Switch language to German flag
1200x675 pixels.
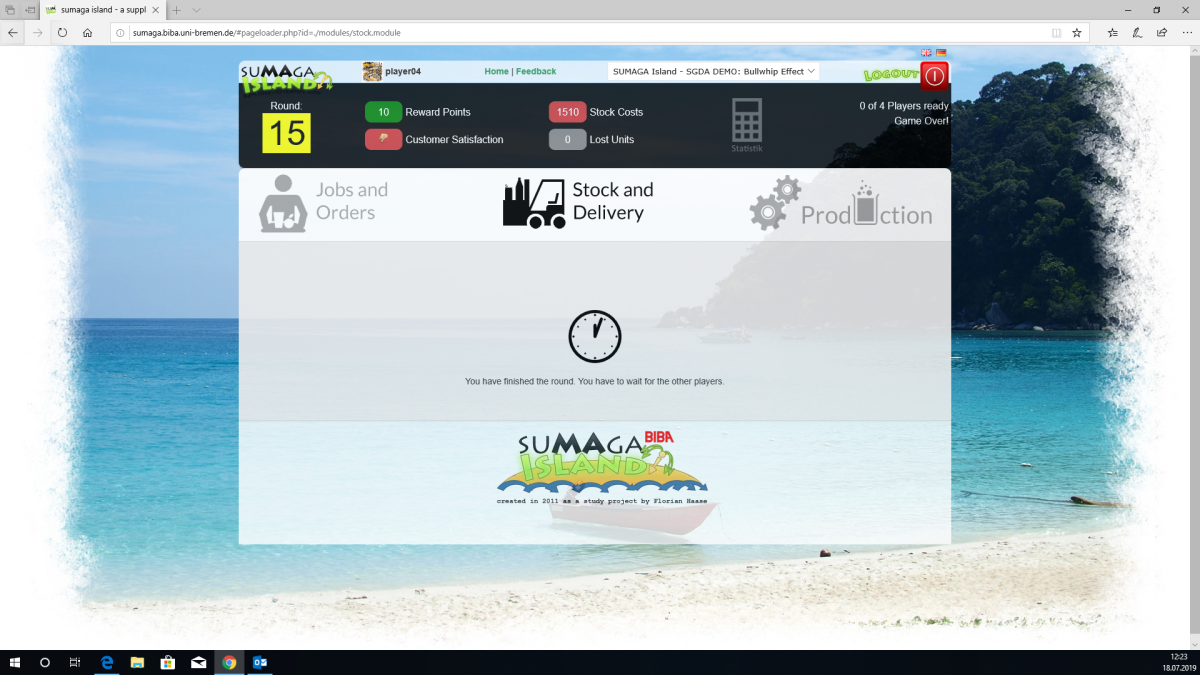(940, 53)
